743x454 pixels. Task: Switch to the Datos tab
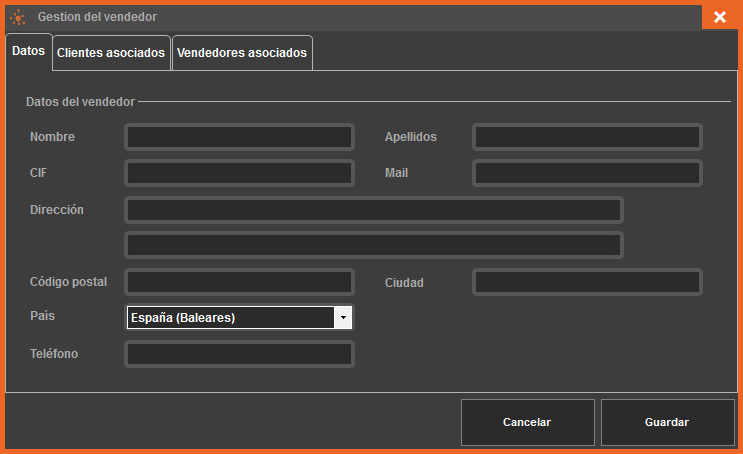28,52
